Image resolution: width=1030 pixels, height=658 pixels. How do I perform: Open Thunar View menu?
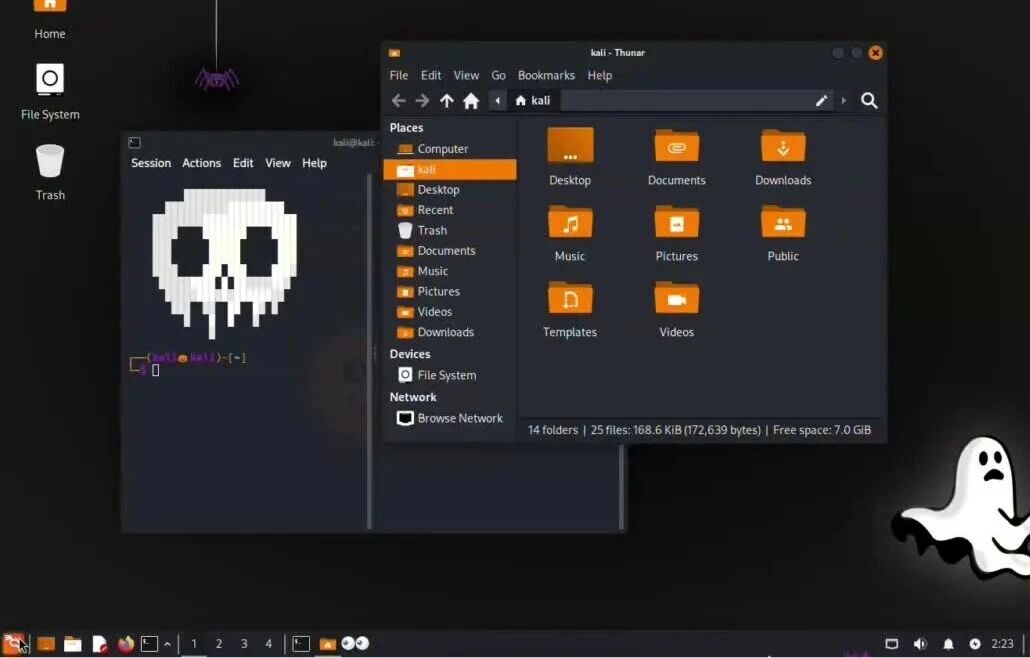click(x=466, y=76)
